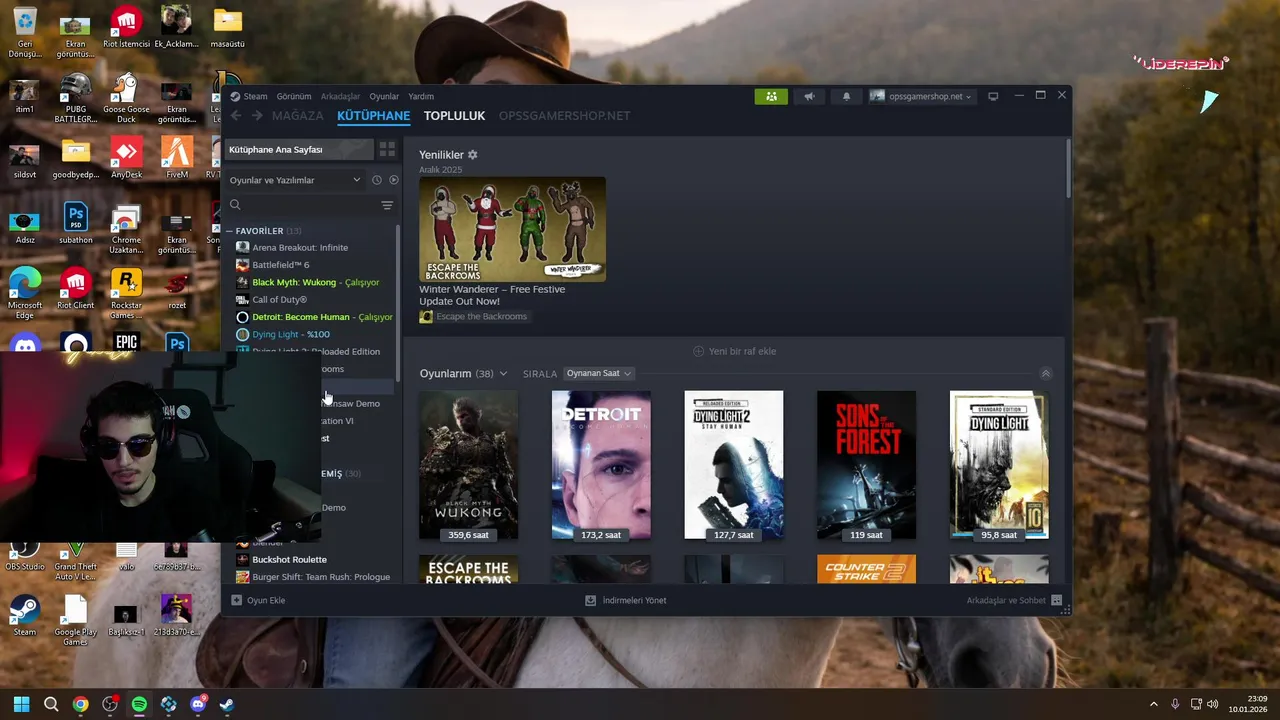Toggle the library collections grid view
The width and height of the screenshot is (1280, 720).
[387, 149]
